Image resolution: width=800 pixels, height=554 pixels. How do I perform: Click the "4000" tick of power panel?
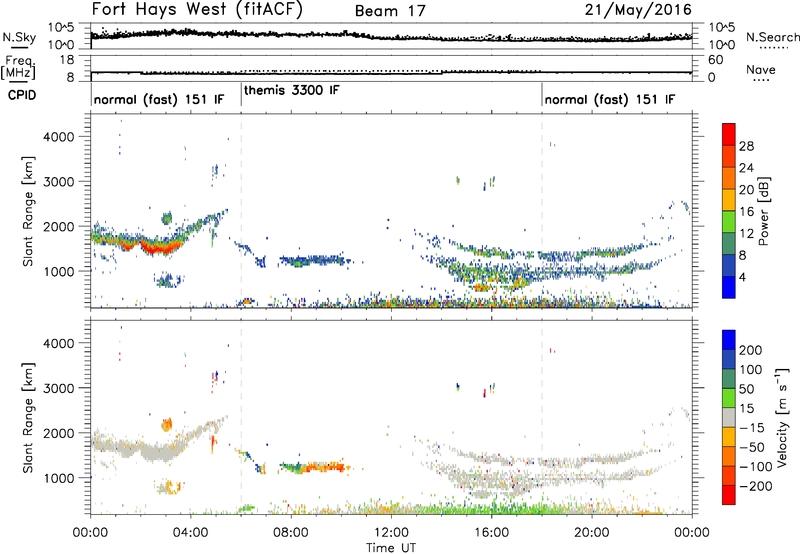click(58, 137)
